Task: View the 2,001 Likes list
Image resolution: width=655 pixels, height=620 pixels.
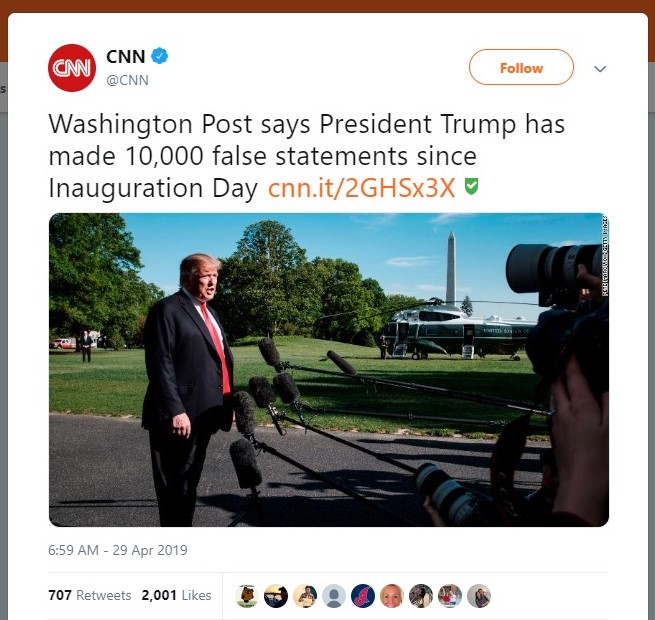Action: [x=176, y=595]
